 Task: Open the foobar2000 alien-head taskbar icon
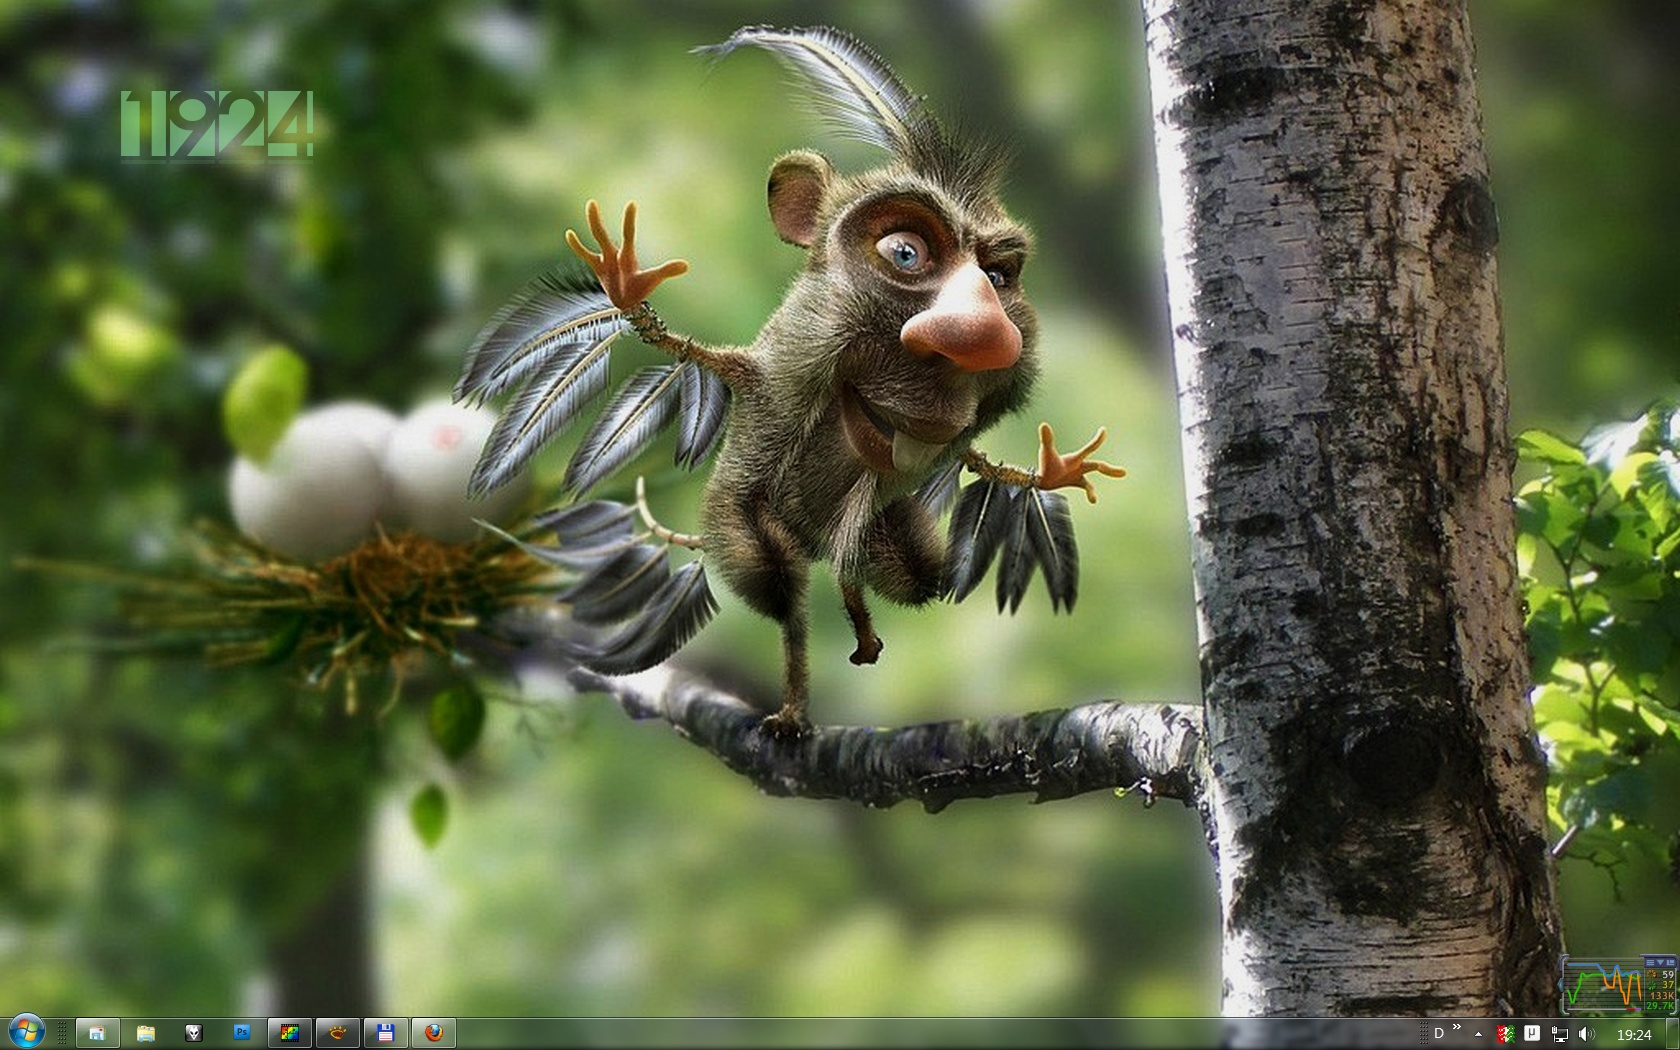tap(194, 1033)
